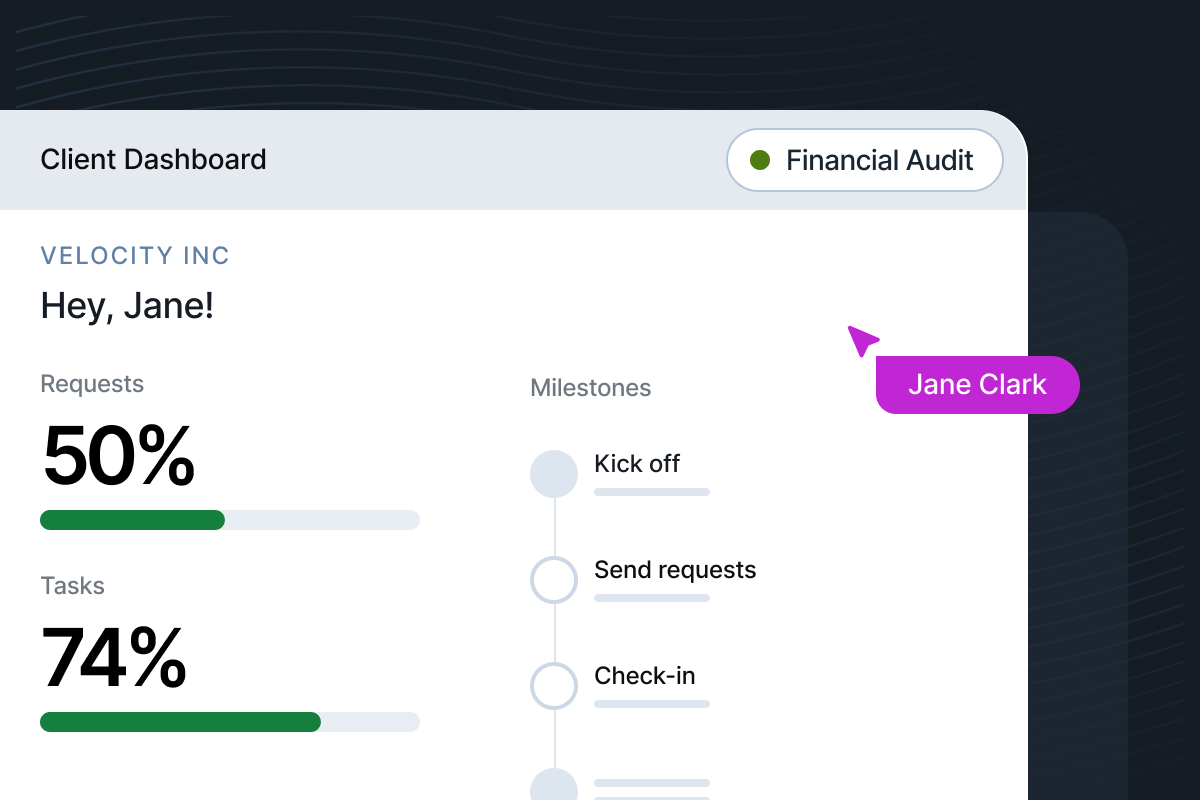
Task: Click the Financial Audit status pill
Action: (864, 160)
